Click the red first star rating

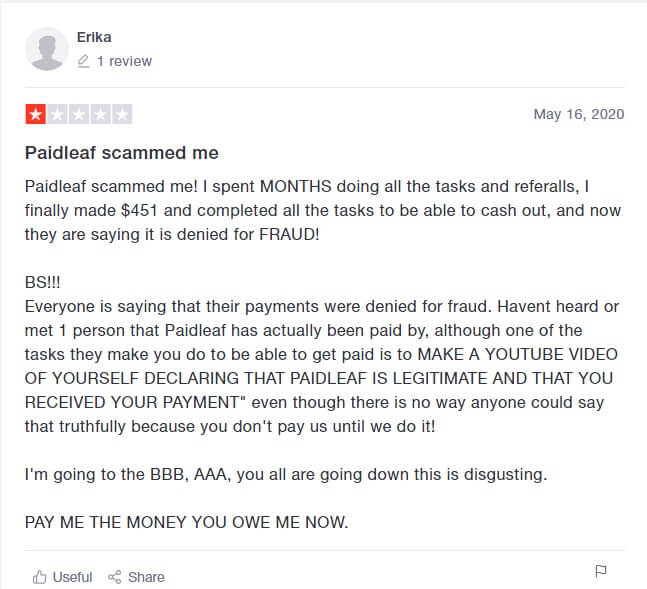(35, 114)
